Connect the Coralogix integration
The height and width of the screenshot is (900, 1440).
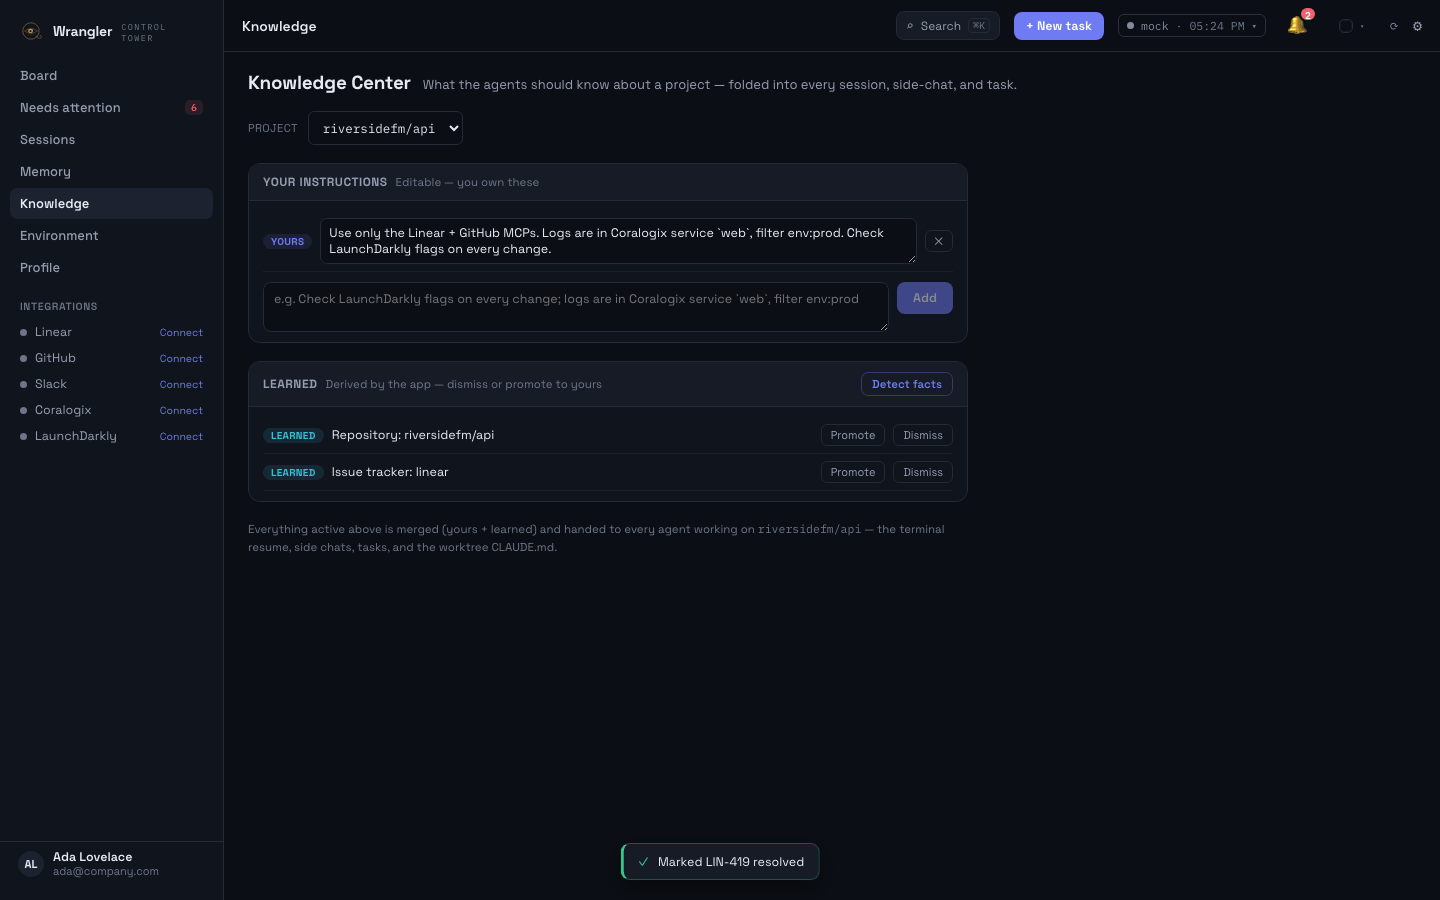181,411
